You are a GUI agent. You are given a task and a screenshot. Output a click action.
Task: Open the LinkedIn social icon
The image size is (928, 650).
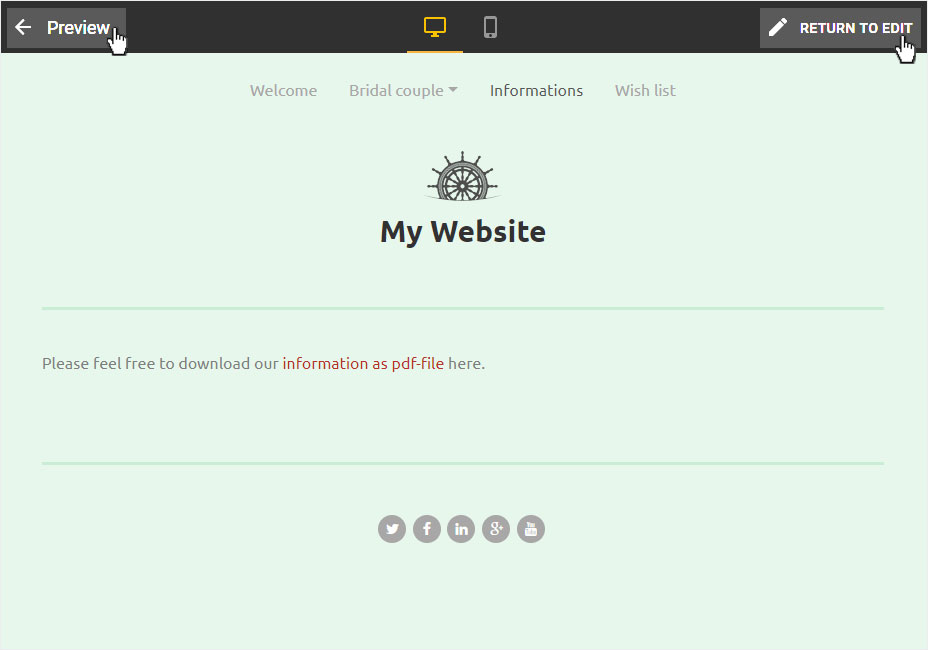(x=461, y=529)
